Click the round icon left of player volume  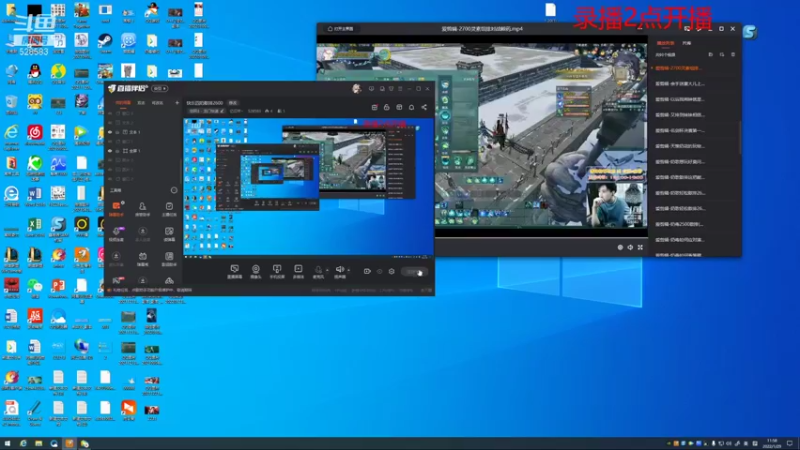pos(620,247)
